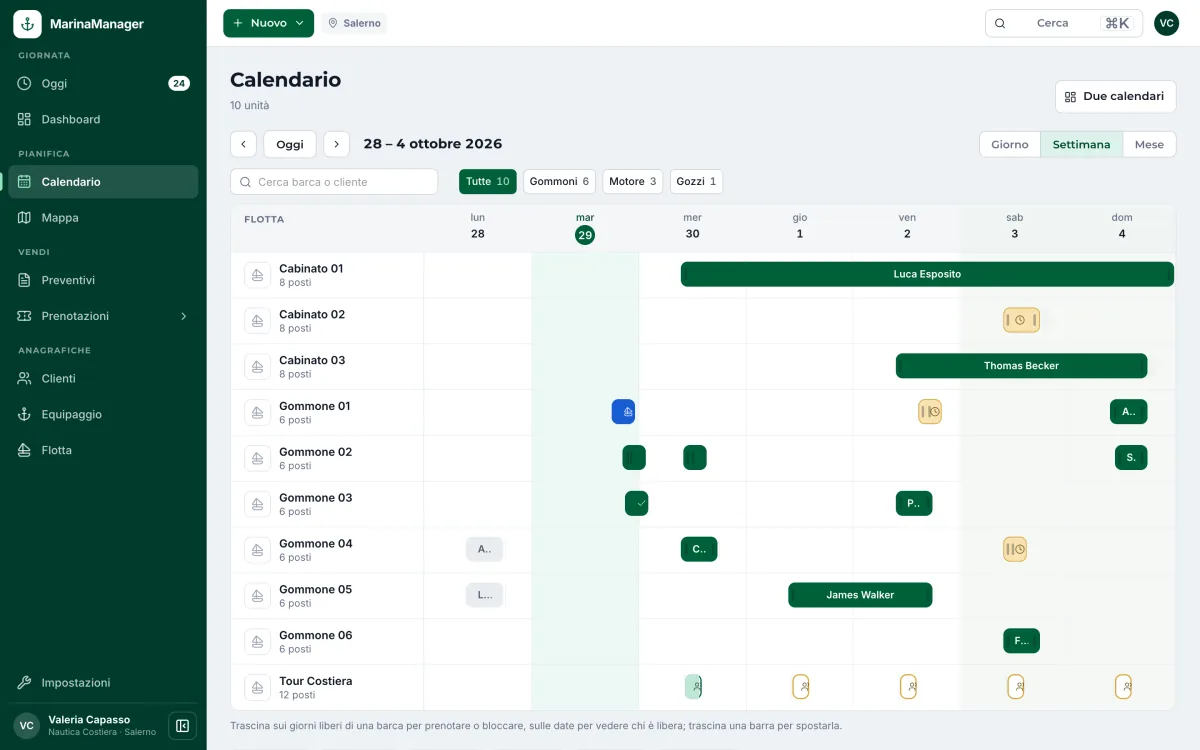The width and height of the screenshot is (1200, 750).
Task: Open the Salerno location selector
Action: [354, 23]
